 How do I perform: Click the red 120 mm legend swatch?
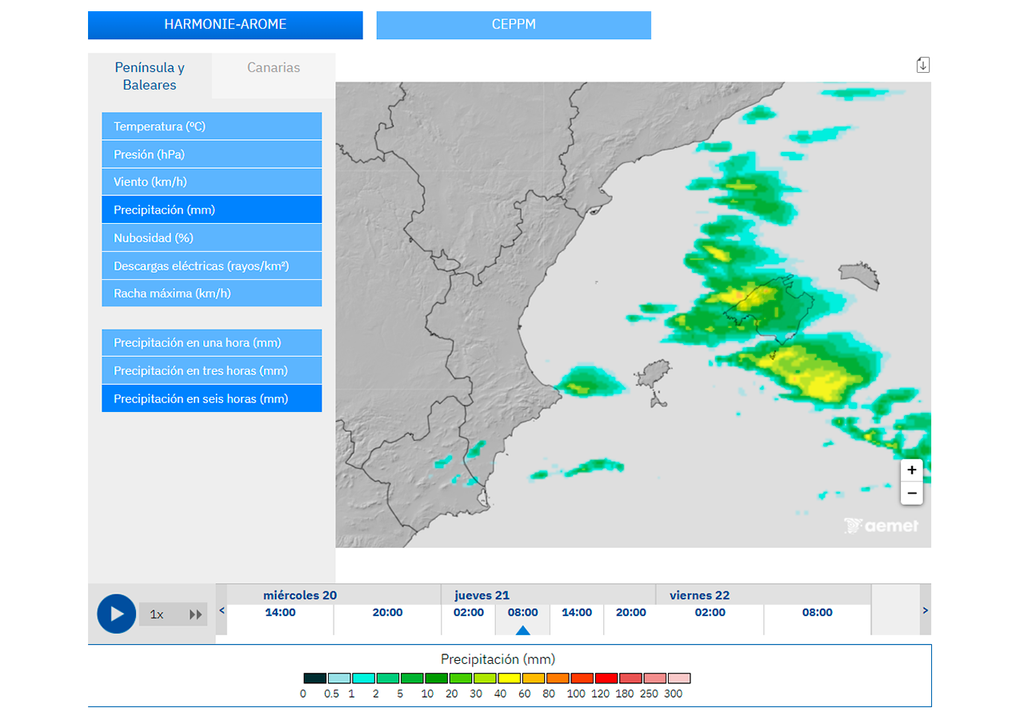(x=606, y=678)
